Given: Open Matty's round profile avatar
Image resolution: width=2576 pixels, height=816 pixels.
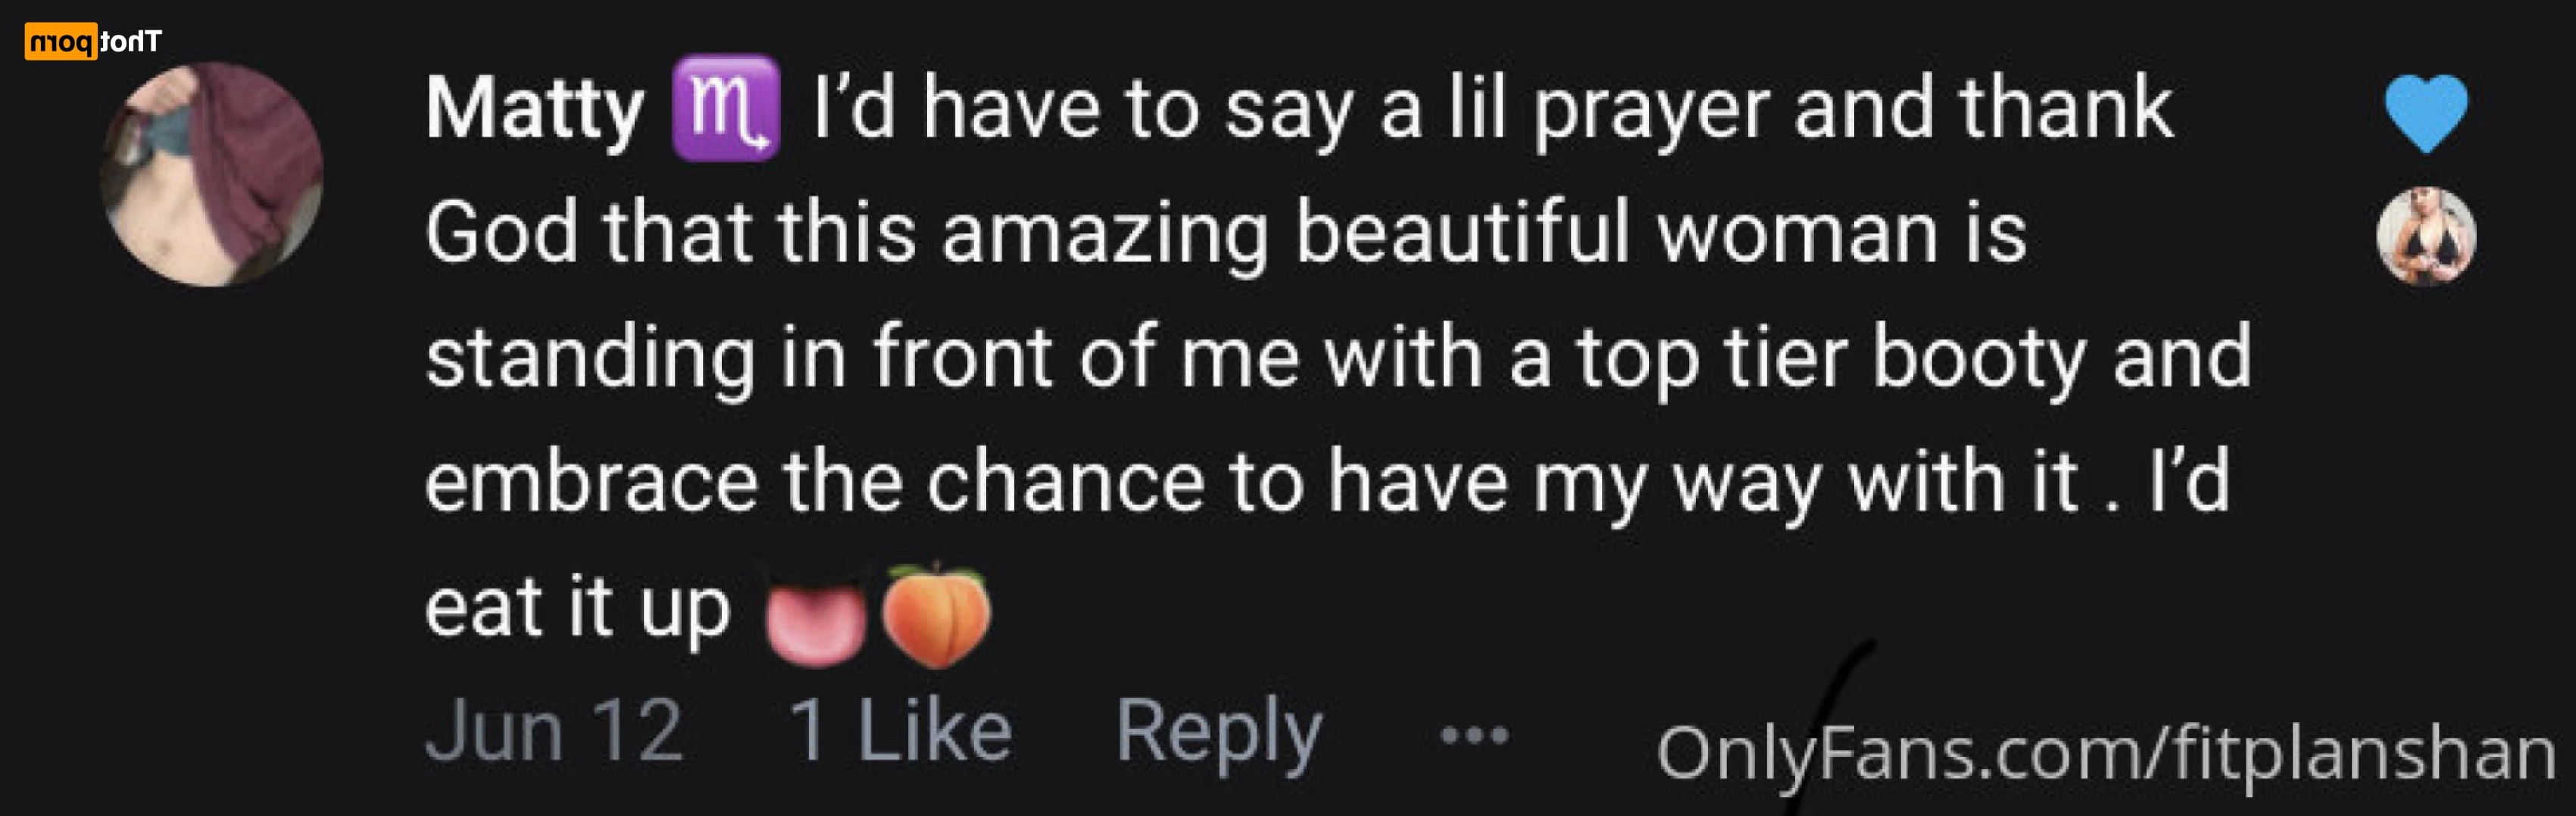Looking at the screenshot, I should tap(211, 175).
